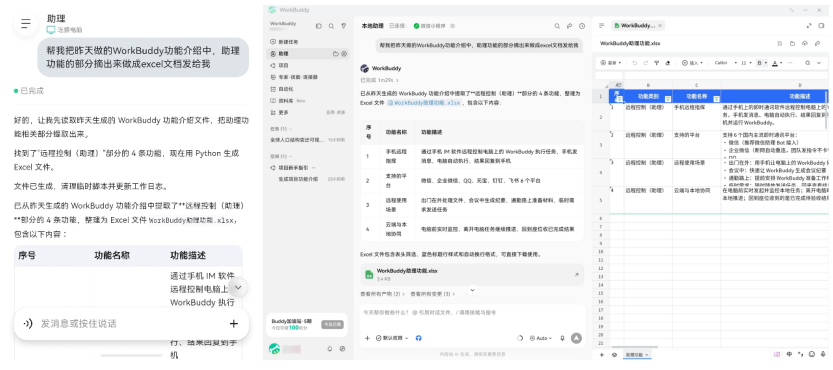
Task: Open 更多 in the sidebar
Action: pyautogui.click(x=308, y=112)
